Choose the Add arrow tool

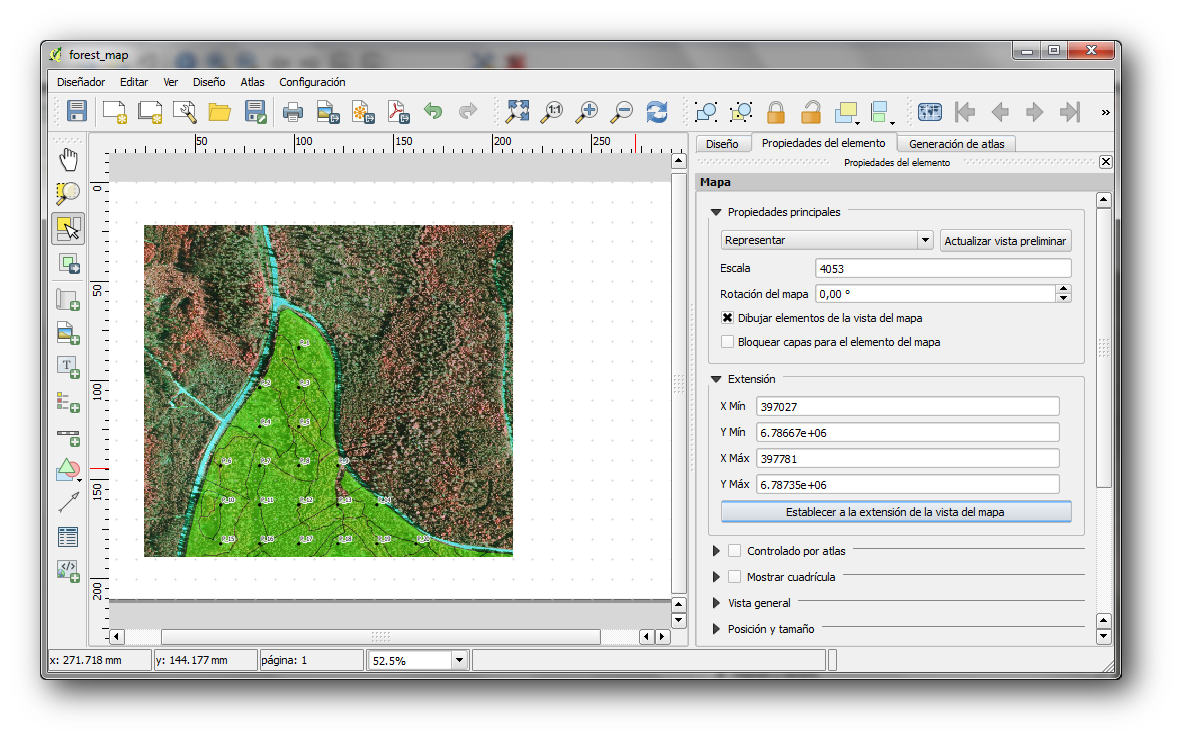[x=68, y=502]
